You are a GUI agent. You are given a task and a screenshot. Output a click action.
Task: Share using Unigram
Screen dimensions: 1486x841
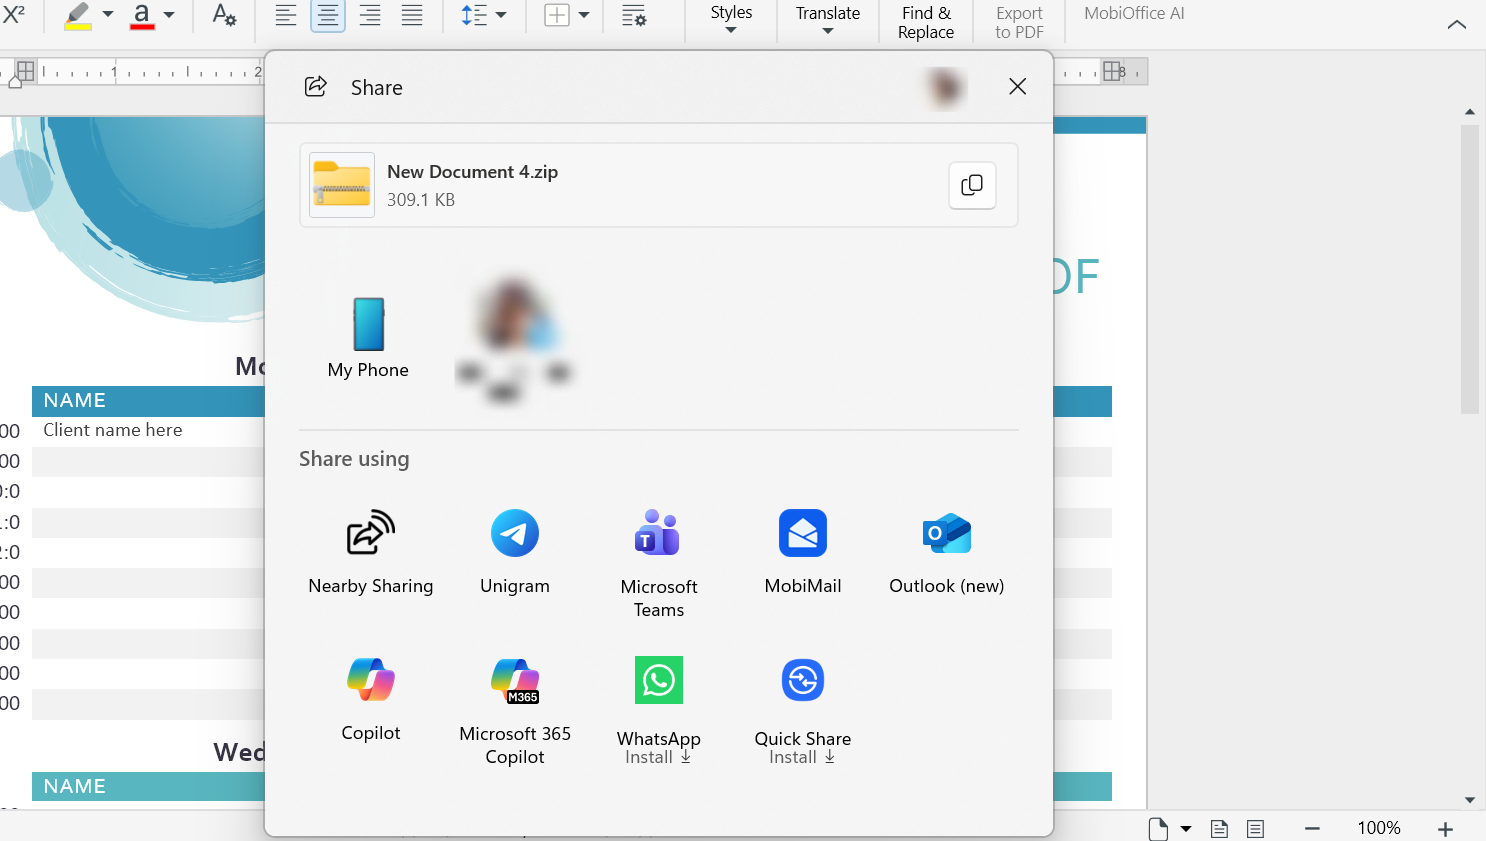pyautogui.click(x=515, y=553)
